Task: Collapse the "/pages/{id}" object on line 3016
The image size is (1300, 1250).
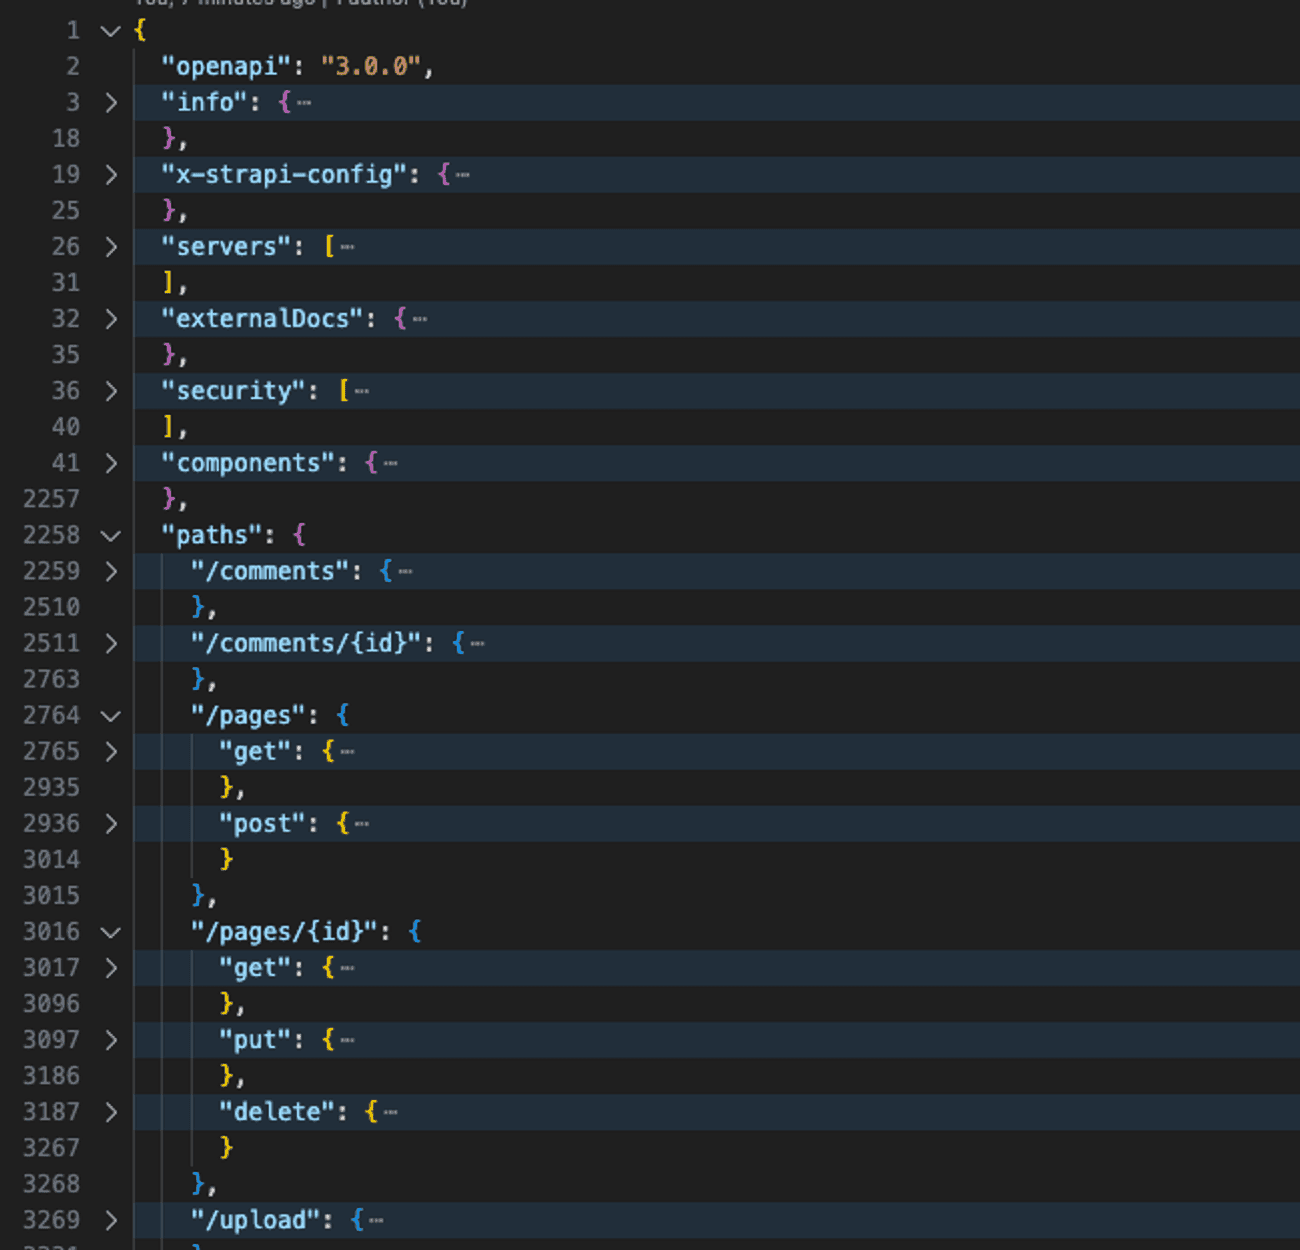Action: pos(111,932)
